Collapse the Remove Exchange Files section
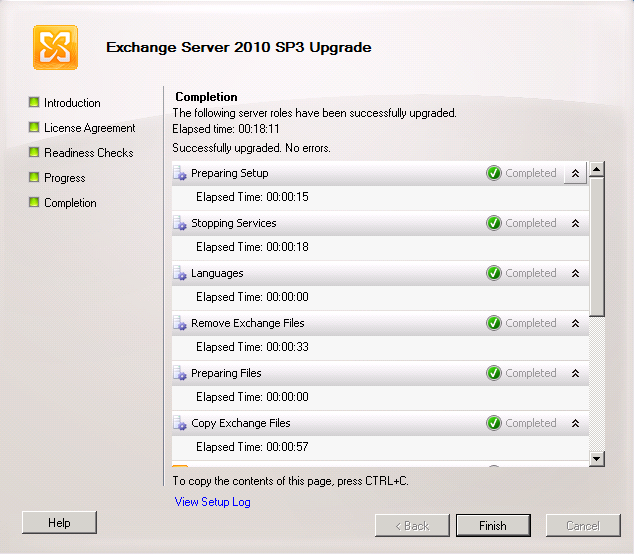The width and height of the screenshot is (634, 554). tap(575, 324)
